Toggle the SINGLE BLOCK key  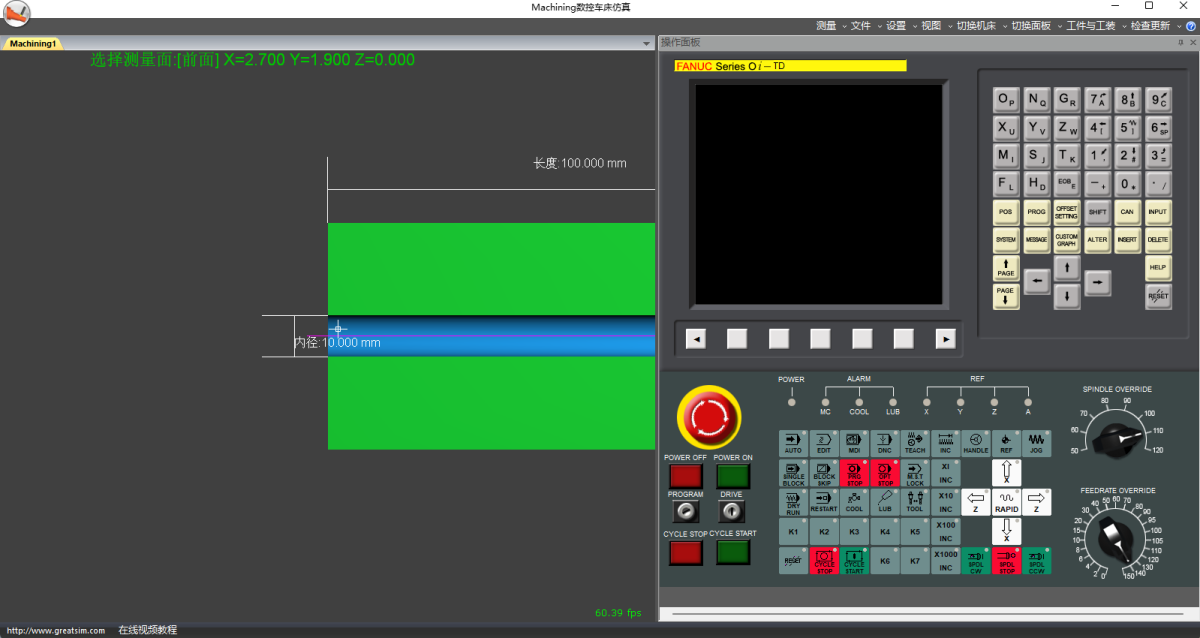(793, 473)
